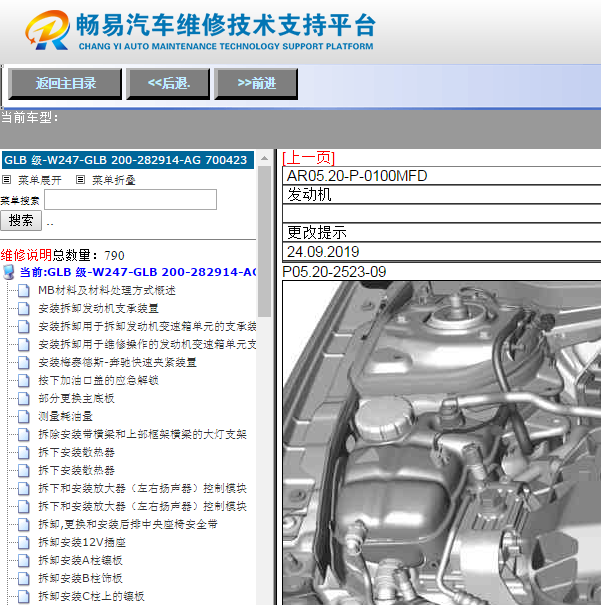The image size is (601, 605).
Task: Click document icon next to 测量耗油量
Action: tap(23, 416)
